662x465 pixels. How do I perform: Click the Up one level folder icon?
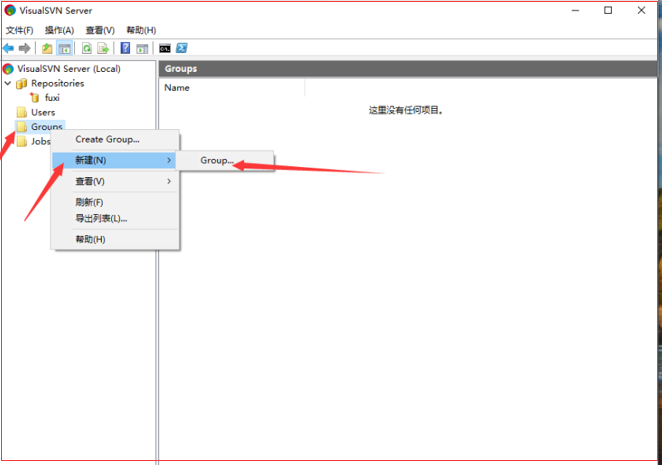click(x=47, y=48)
